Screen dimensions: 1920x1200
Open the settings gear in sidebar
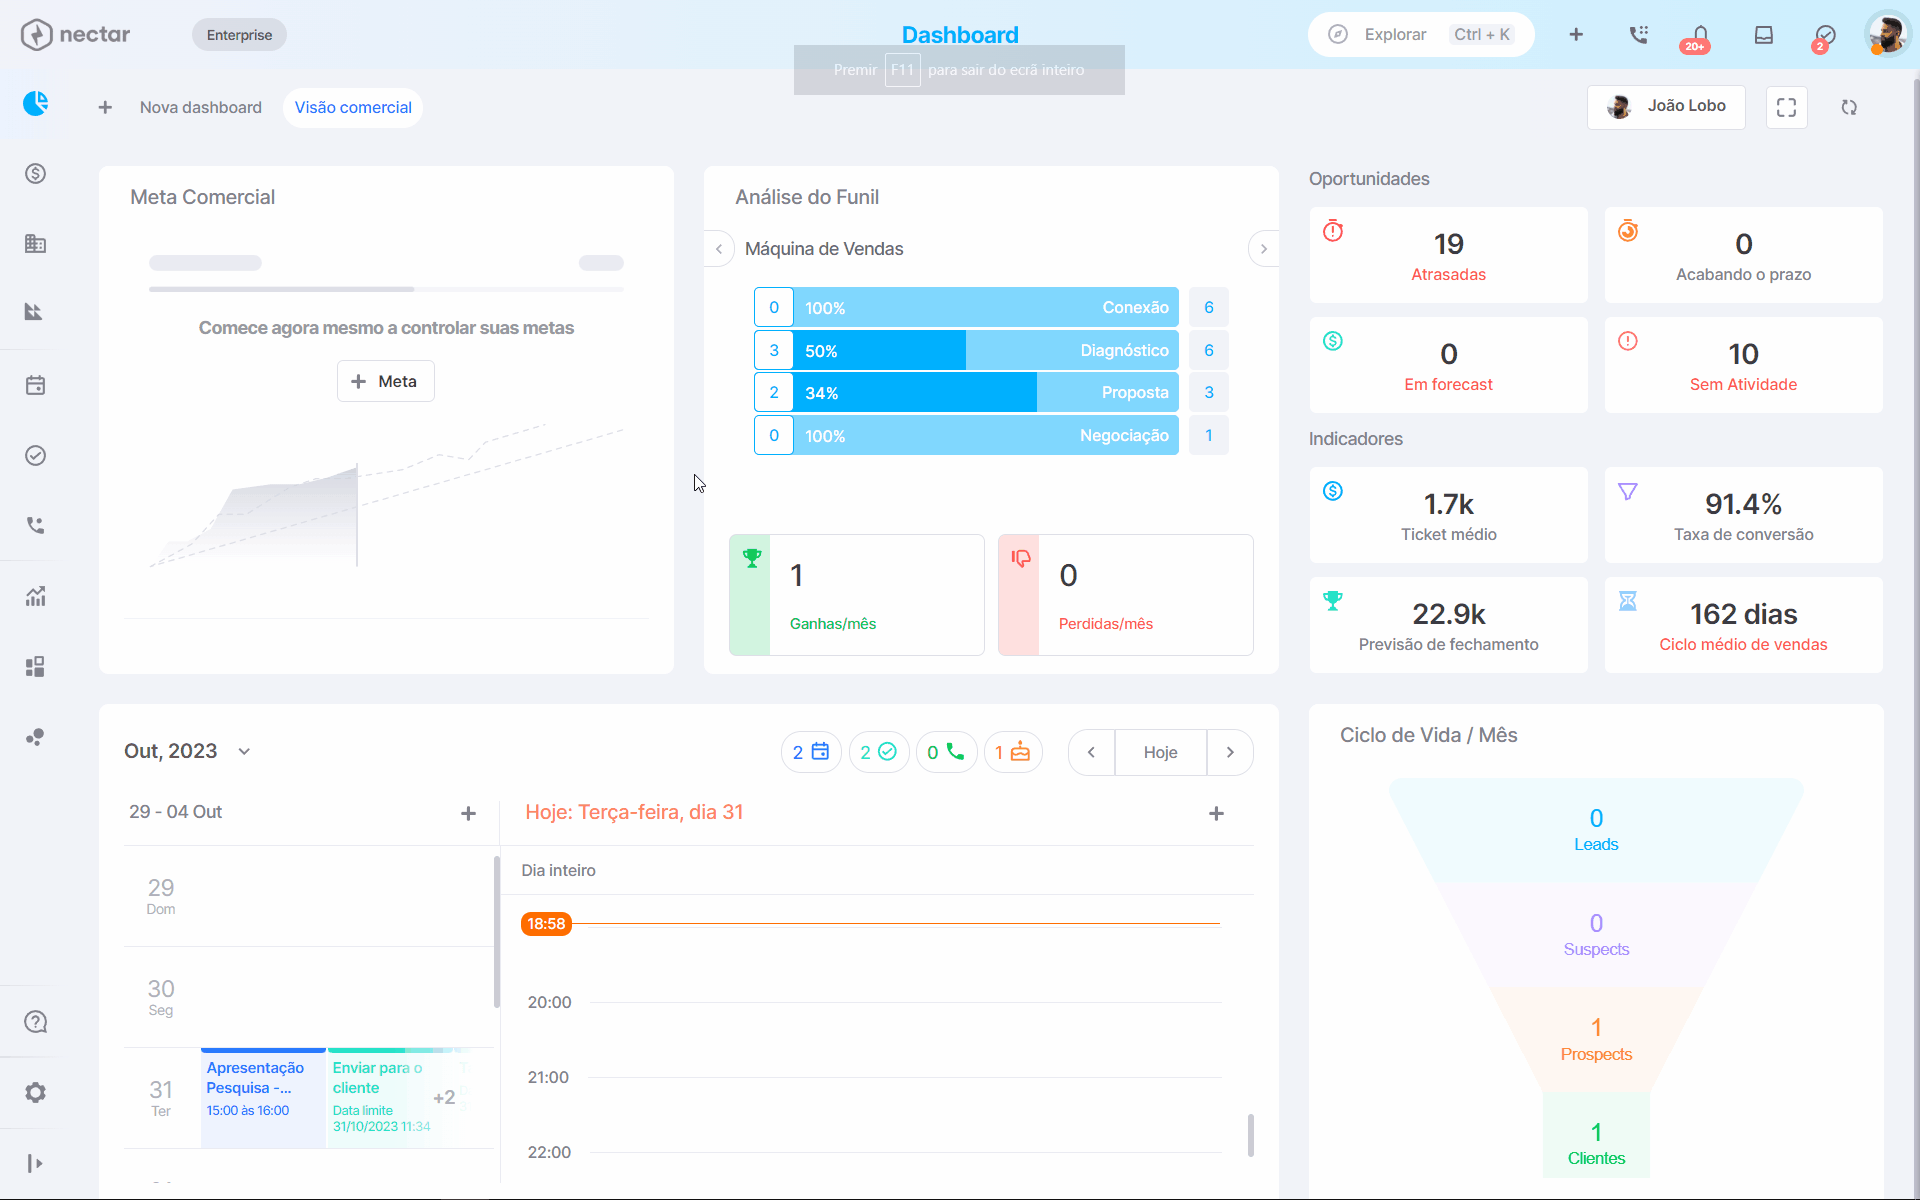[x=35, y=1092]
